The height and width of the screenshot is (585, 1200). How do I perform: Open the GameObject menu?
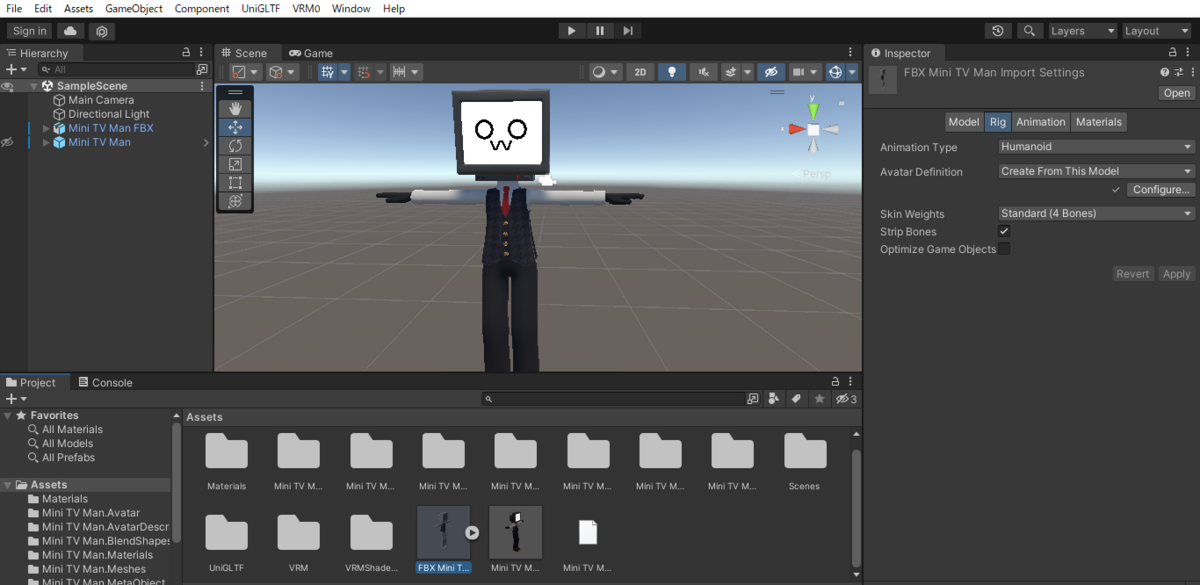click(134, 8)
